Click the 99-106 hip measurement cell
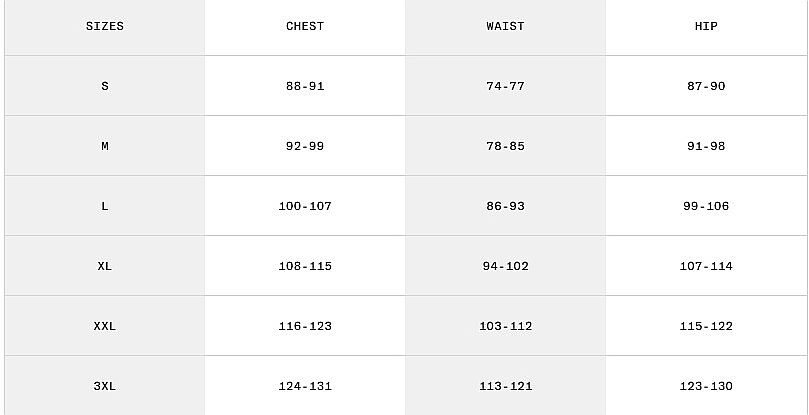Screen dimensions: 809x415 [x=706, y=206]
